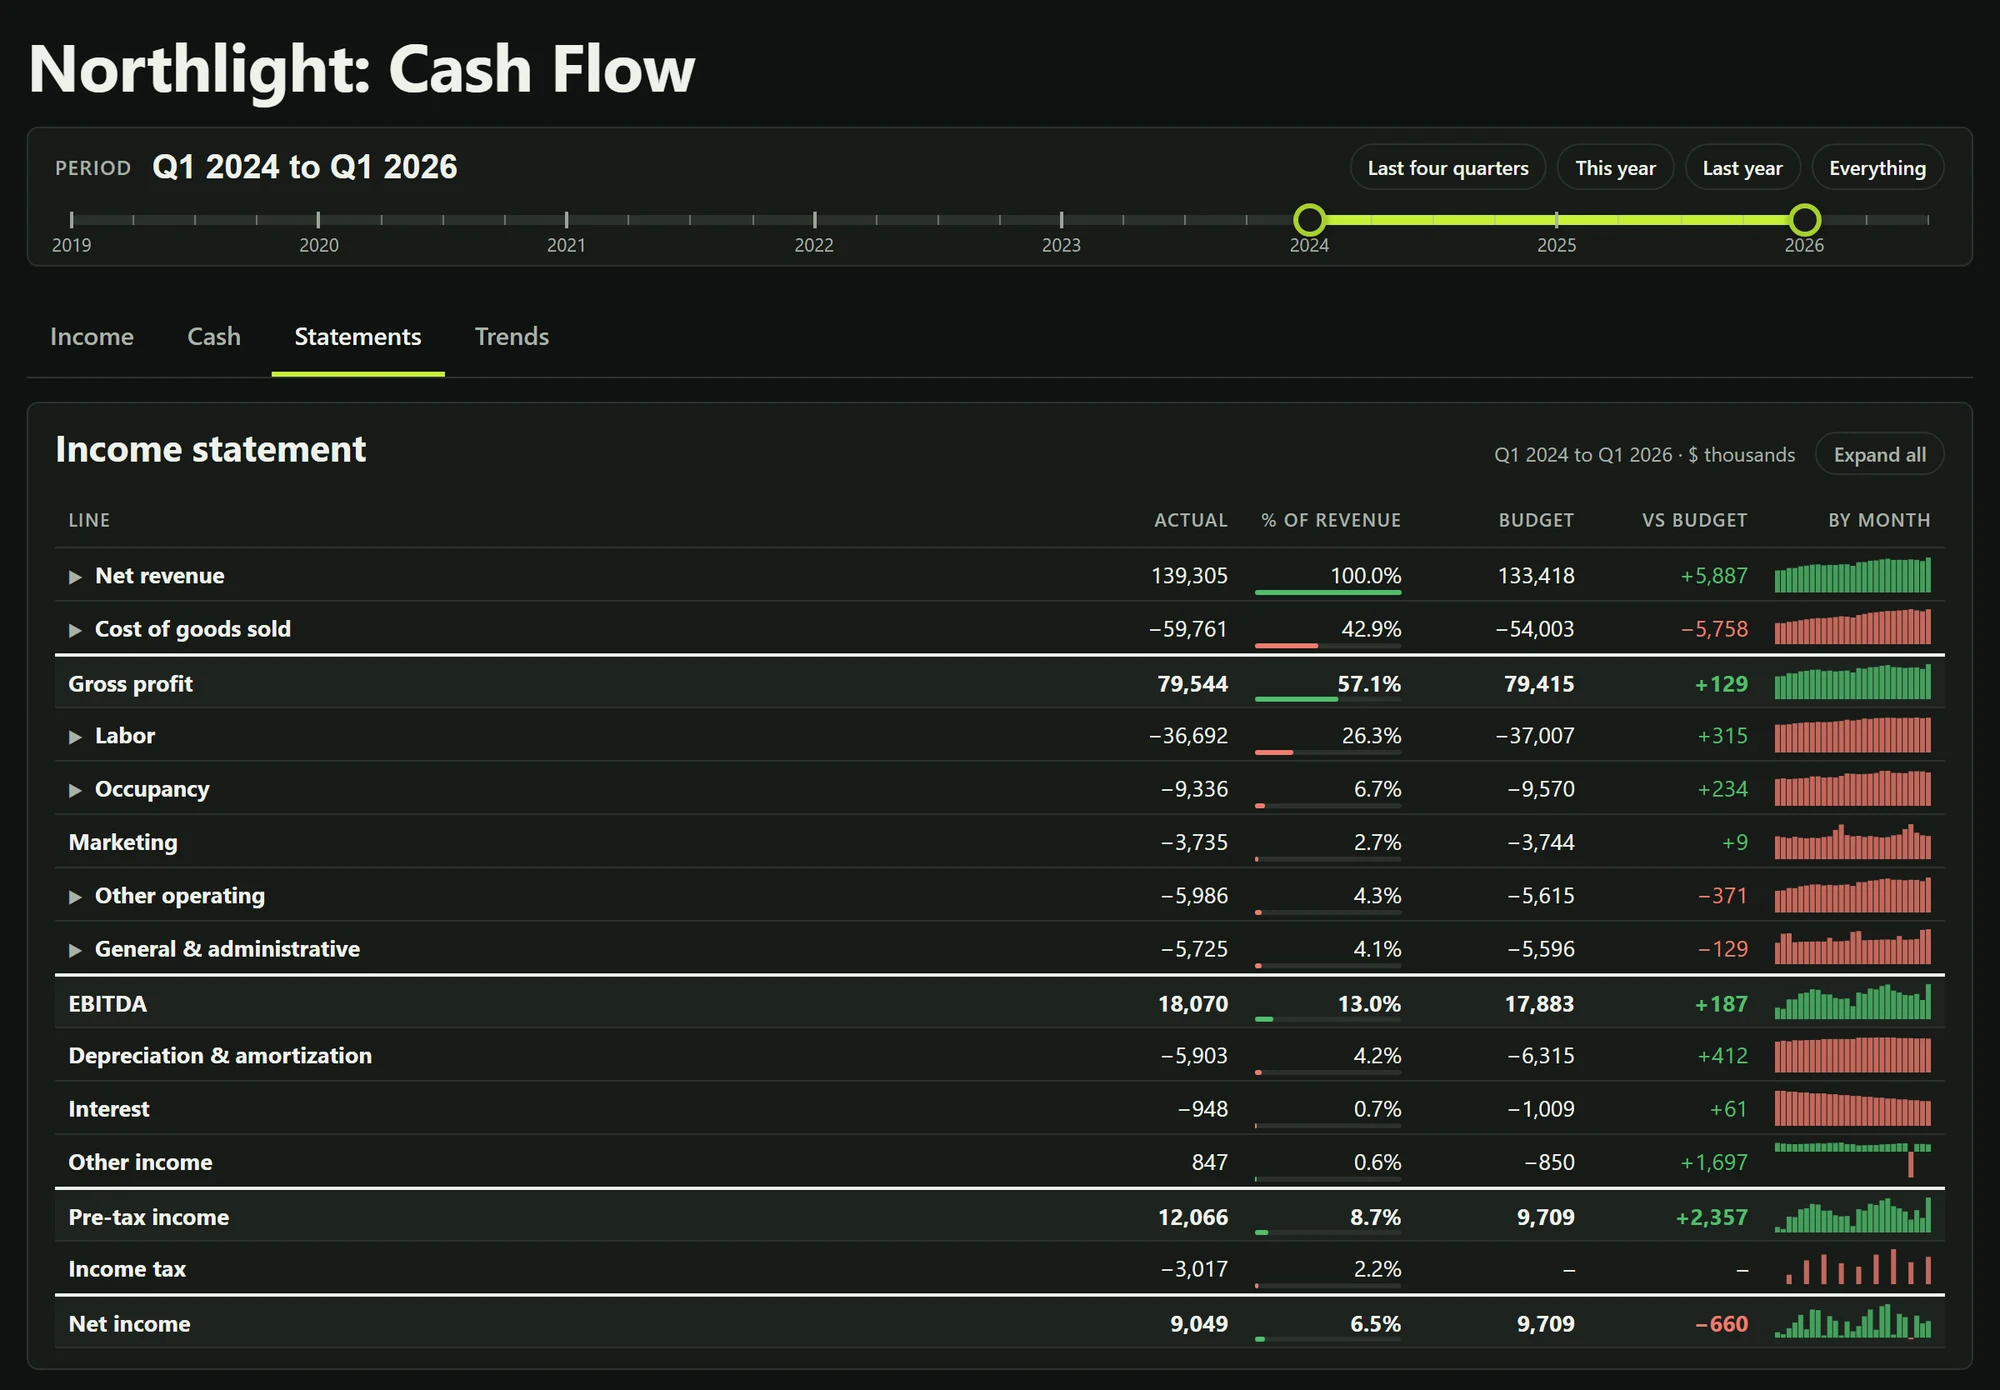Click the Pre-tax income row label
The width and height of the screenshot is (2000, 1390).
[148, 1217]
